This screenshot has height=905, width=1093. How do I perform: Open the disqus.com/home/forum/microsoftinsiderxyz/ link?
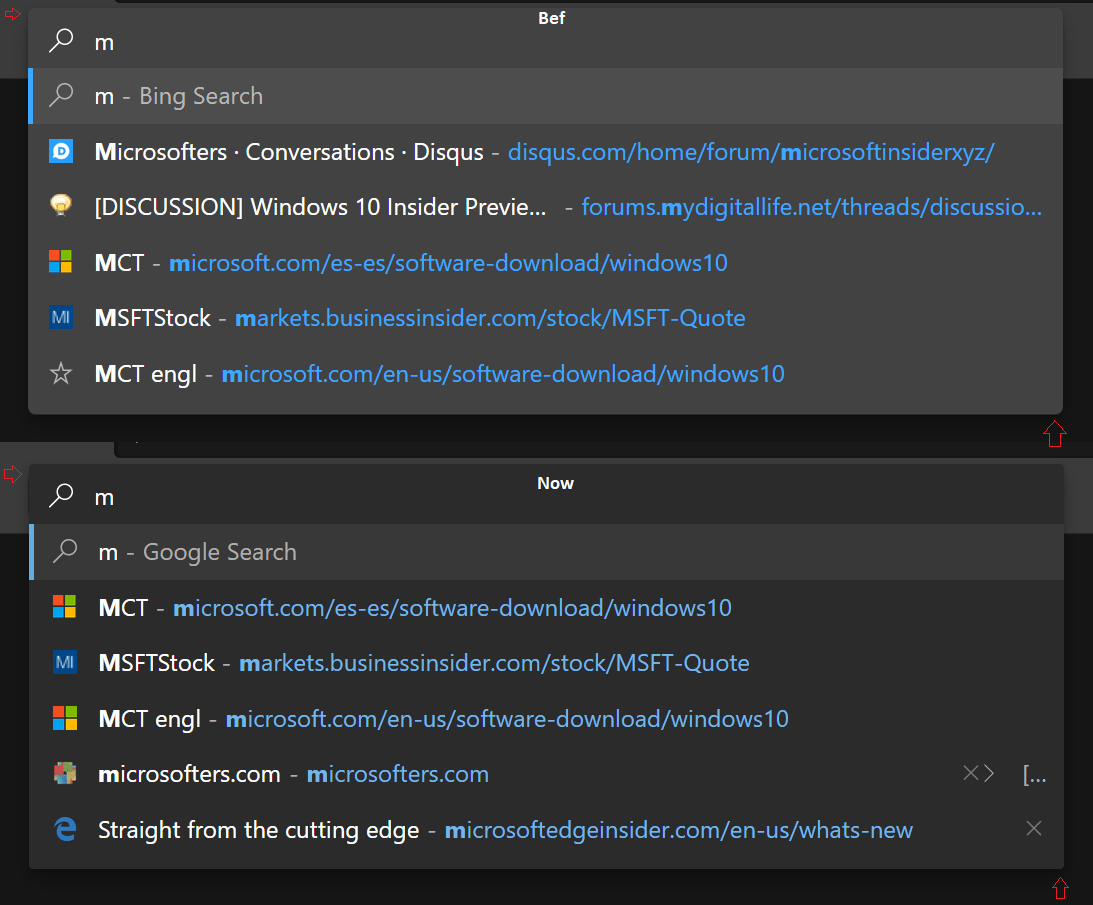(x=751, y=152)
